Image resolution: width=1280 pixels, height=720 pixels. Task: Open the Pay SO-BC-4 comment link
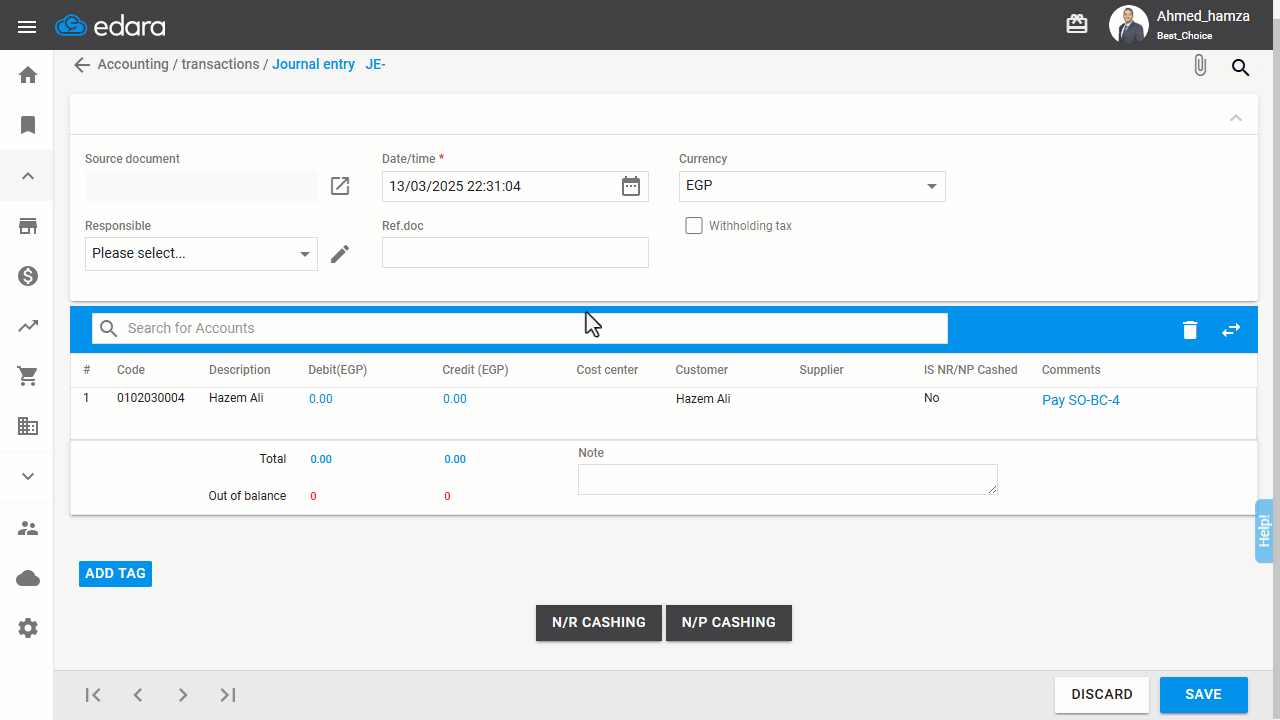tap(1081, 400)
